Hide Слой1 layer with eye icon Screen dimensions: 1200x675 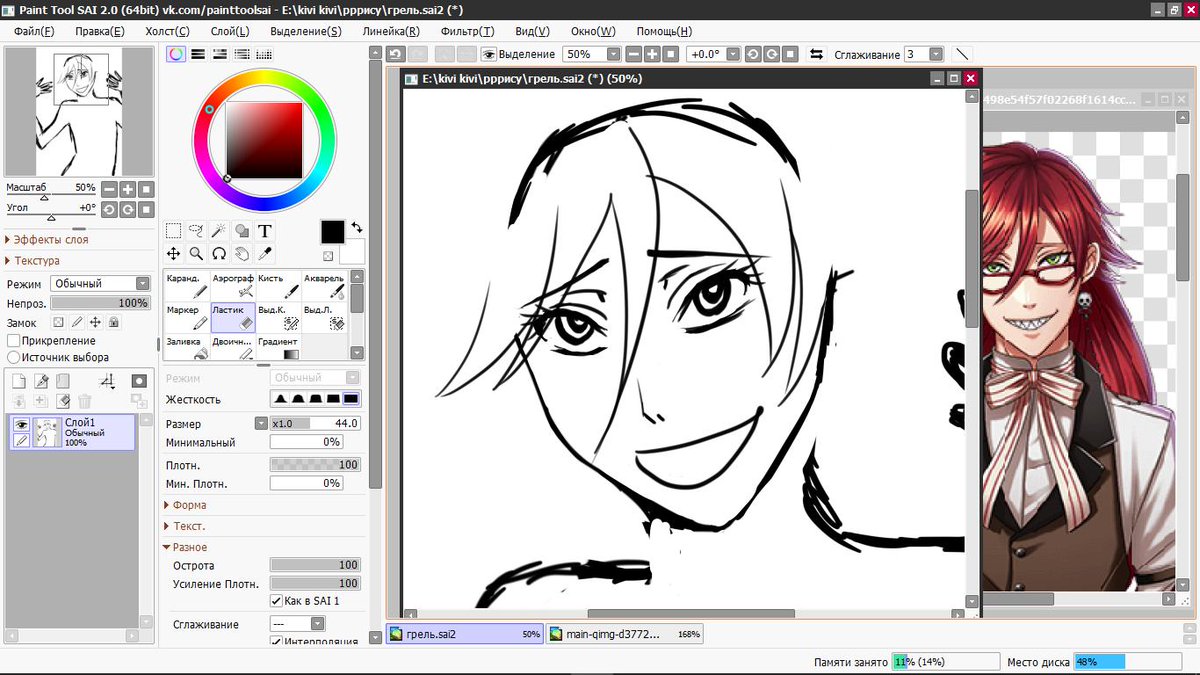click(x=21, y=425)
